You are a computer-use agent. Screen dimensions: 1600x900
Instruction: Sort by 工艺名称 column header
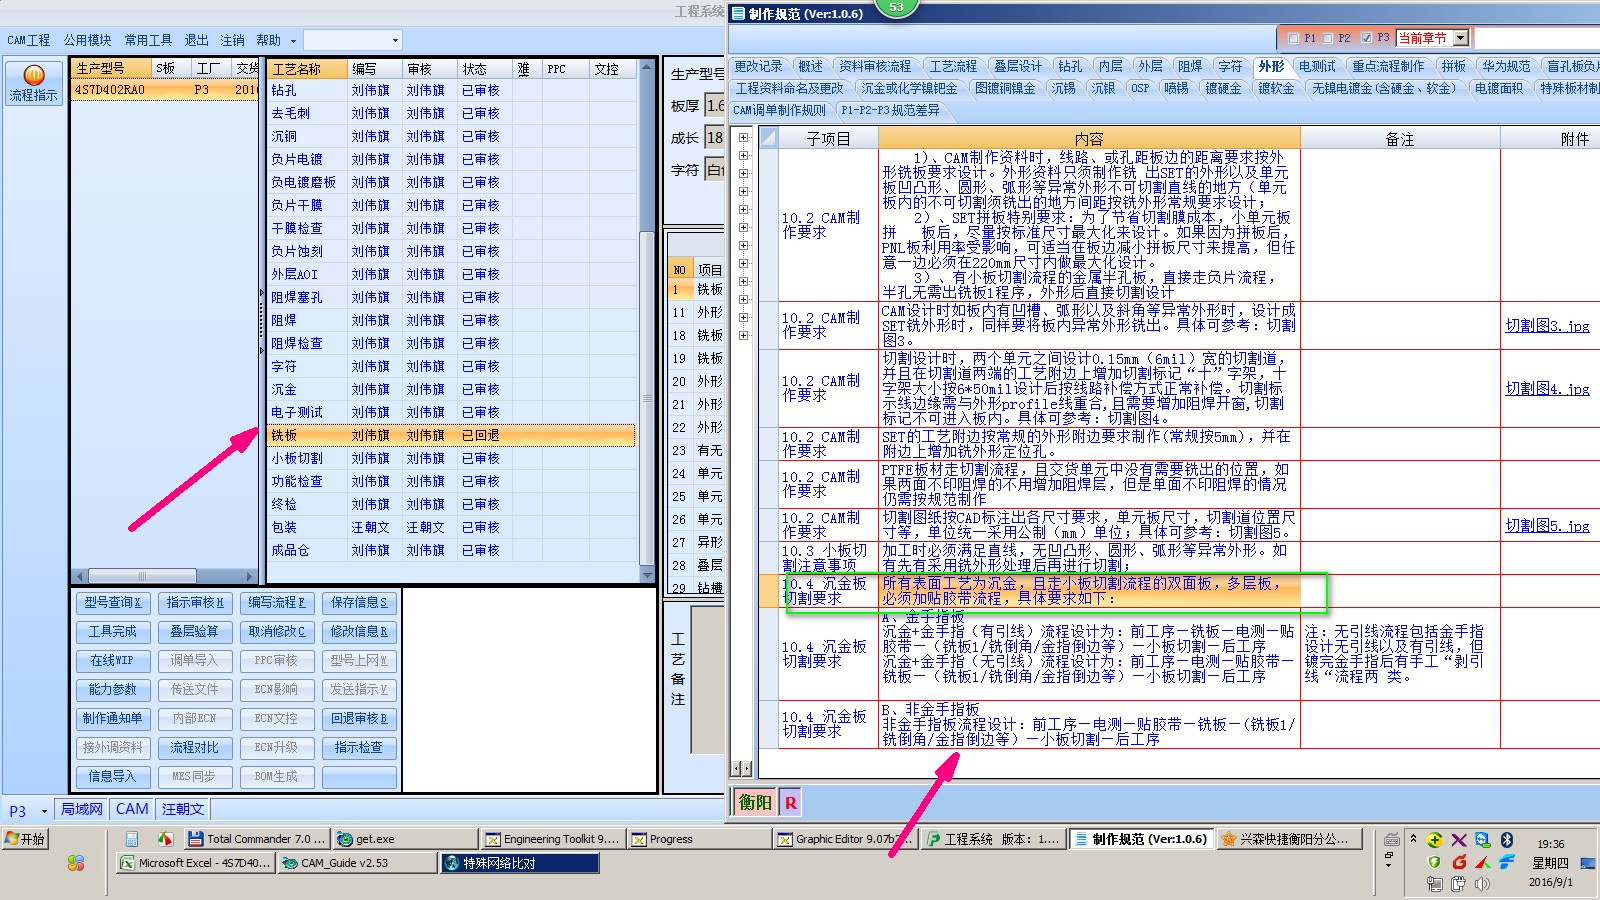click(308, 69)
